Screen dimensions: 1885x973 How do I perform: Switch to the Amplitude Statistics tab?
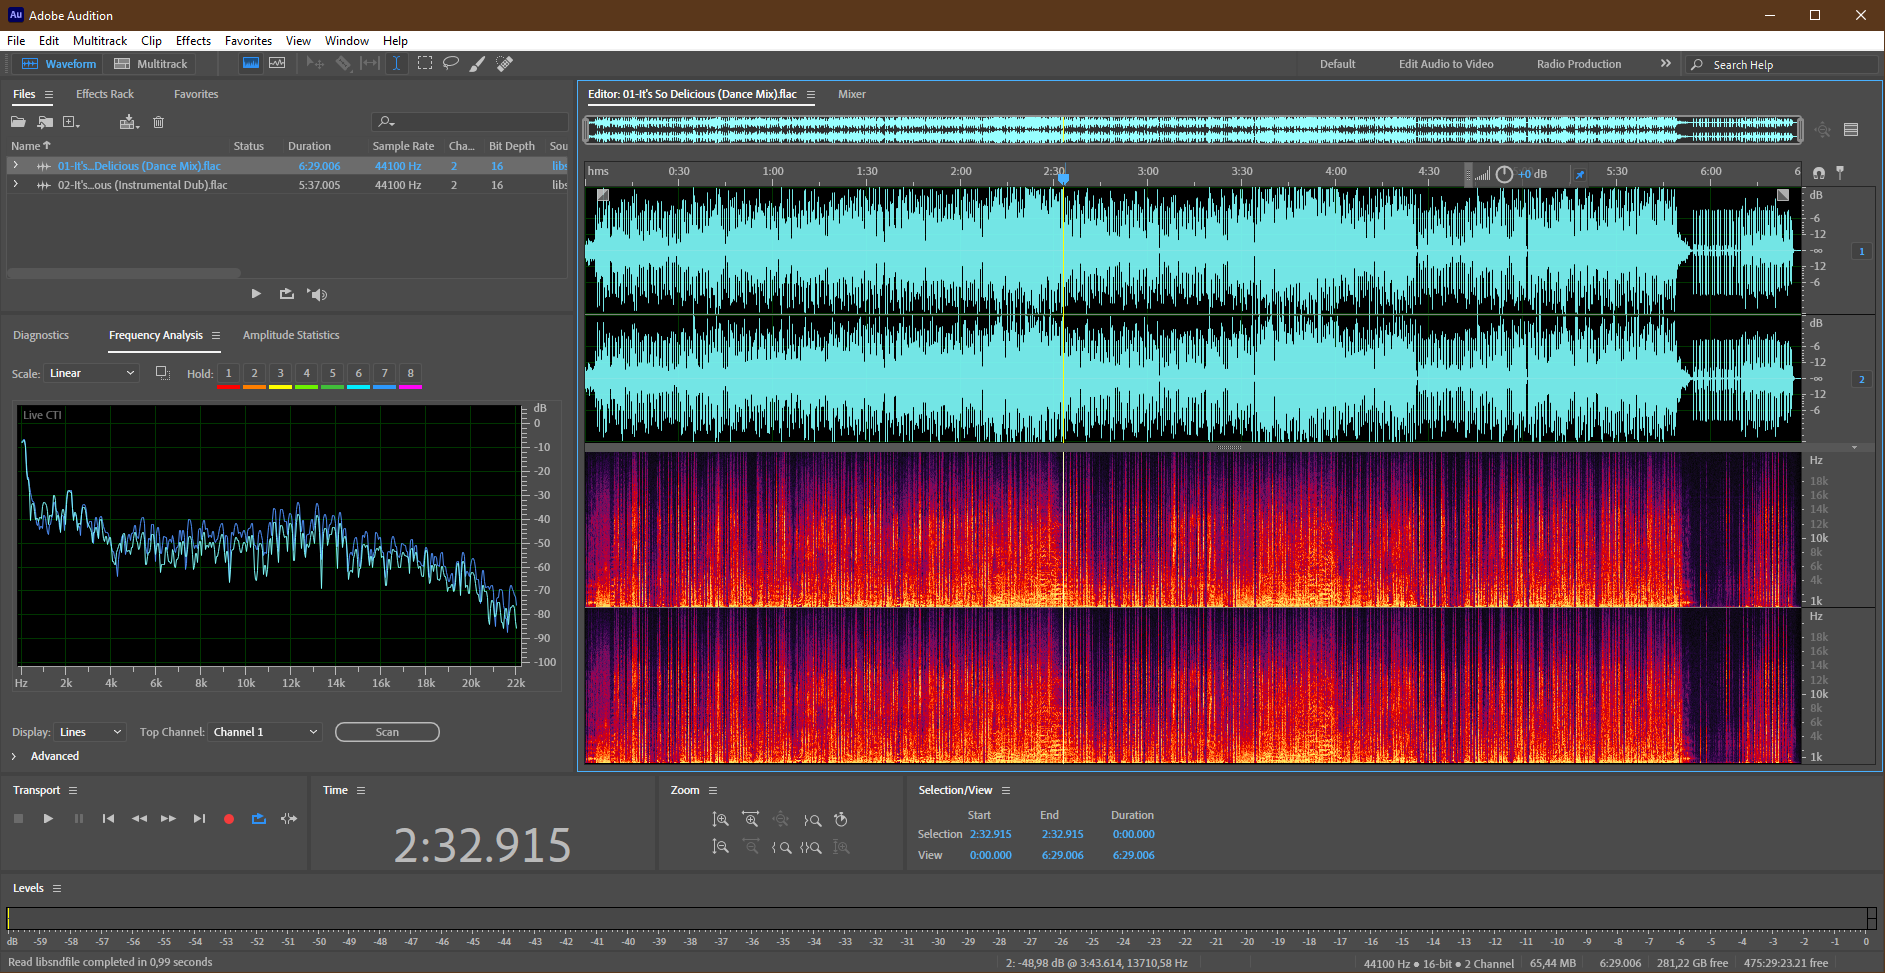[291, 335]
